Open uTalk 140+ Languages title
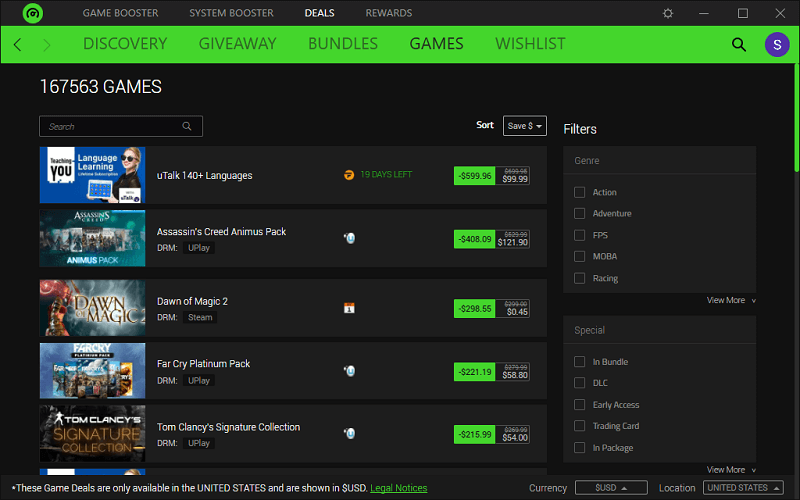The height and width of the screenshot is (500, 800). [x=205, y=176]
